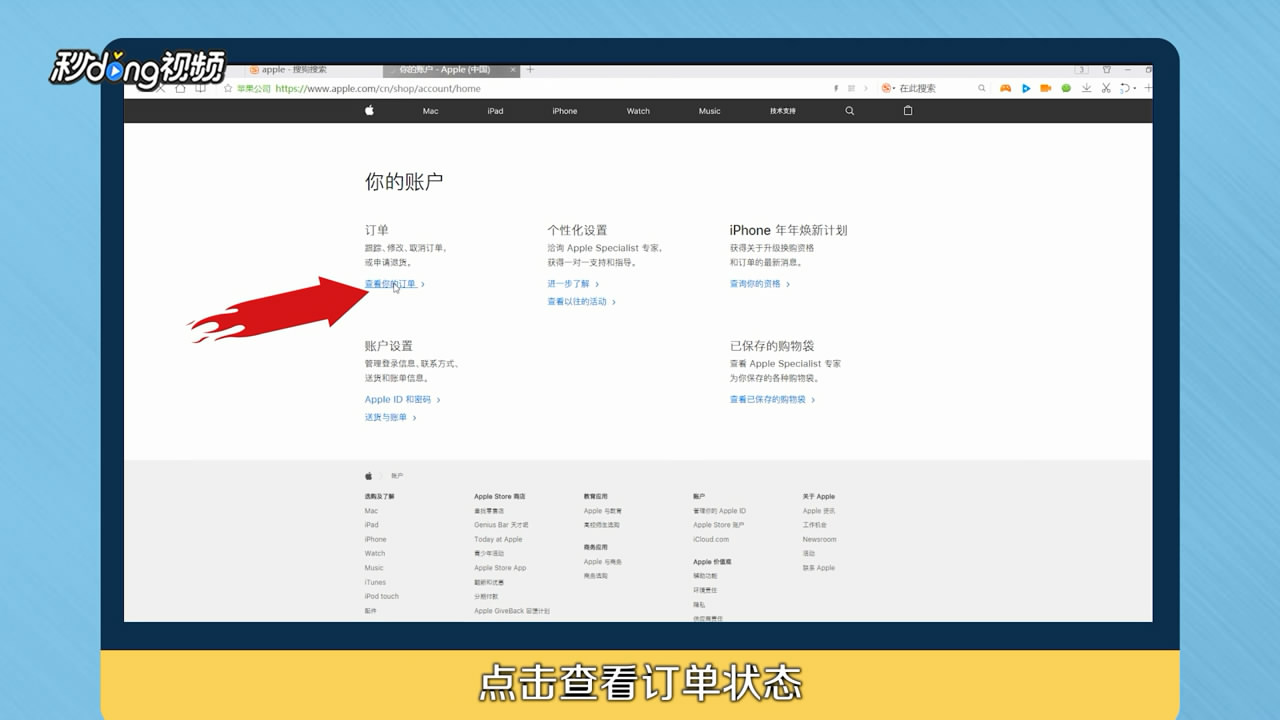Screen dimensions: 1280x720
Task: Click the footer Mac link
Action: point(371,511)
